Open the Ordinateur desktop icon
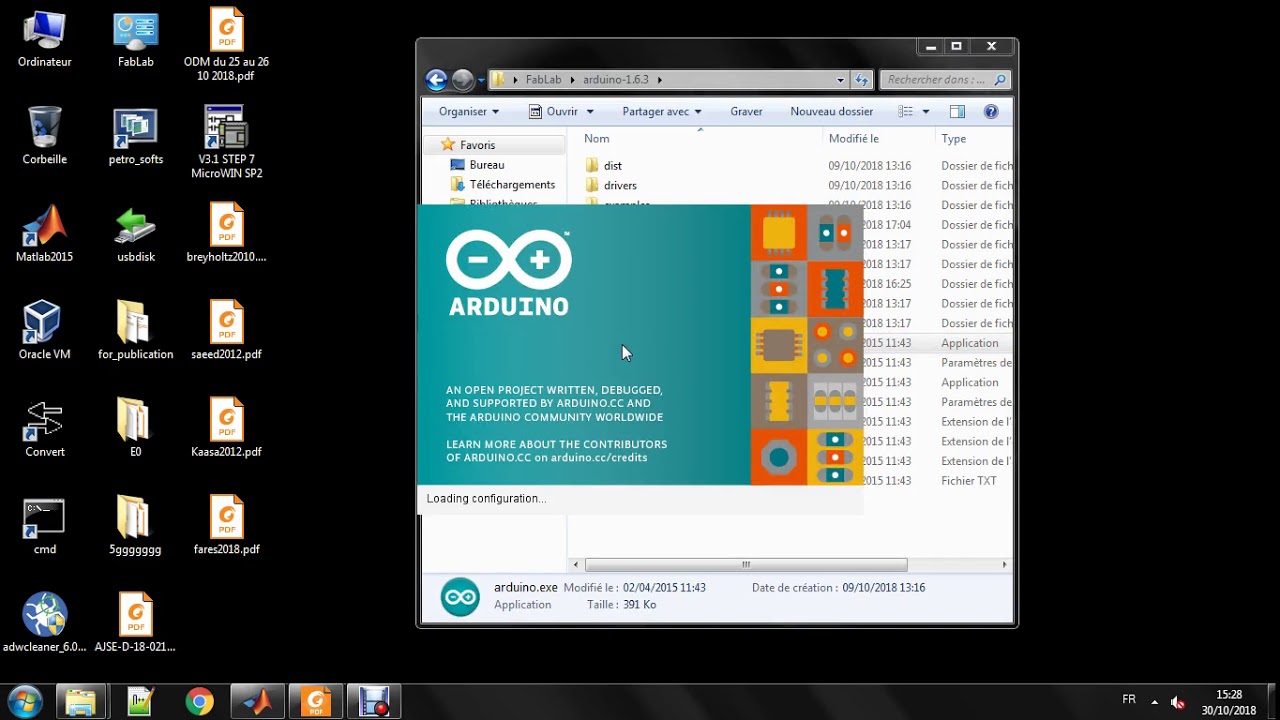The image size is (1280, 720). pos(44,40)
